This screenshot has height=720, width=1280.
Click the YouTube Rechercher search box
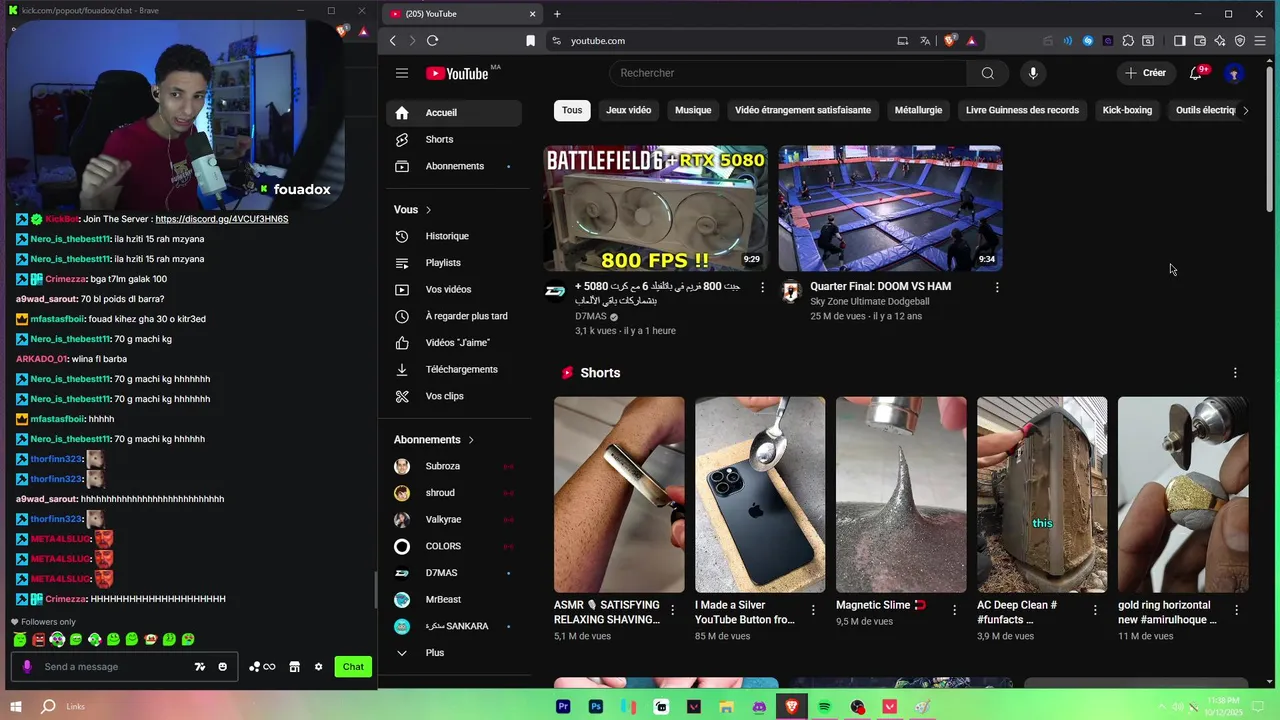[788, 73]
